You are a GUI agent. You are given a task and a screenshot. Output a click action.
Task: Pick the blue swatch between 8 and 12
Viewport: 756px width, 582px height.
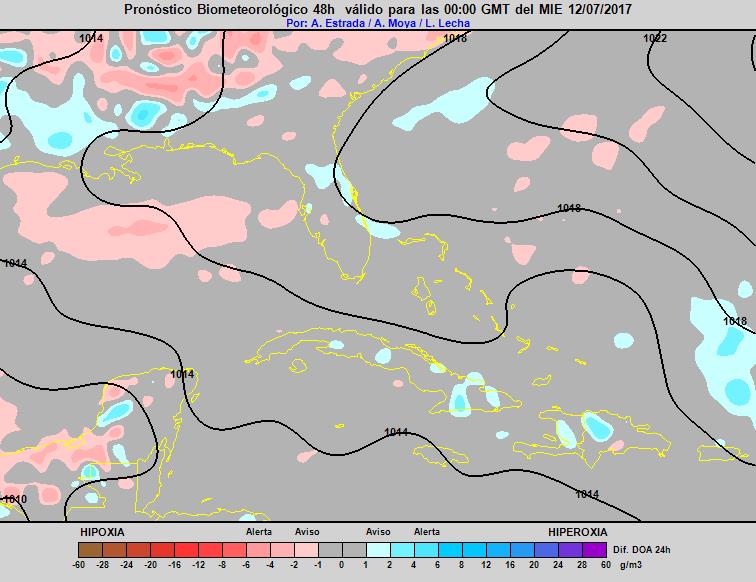coord(474,550)
